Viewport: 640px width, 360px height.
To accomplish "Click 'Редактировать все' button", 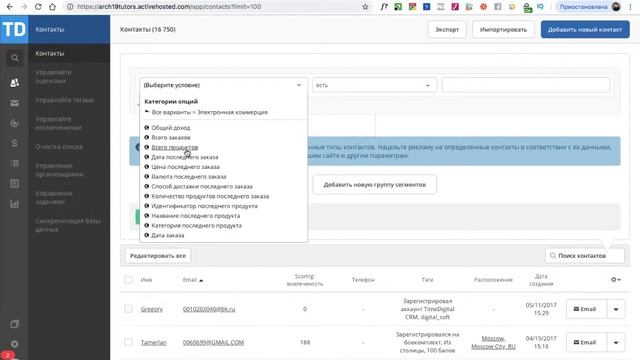I will click(158, 256).
